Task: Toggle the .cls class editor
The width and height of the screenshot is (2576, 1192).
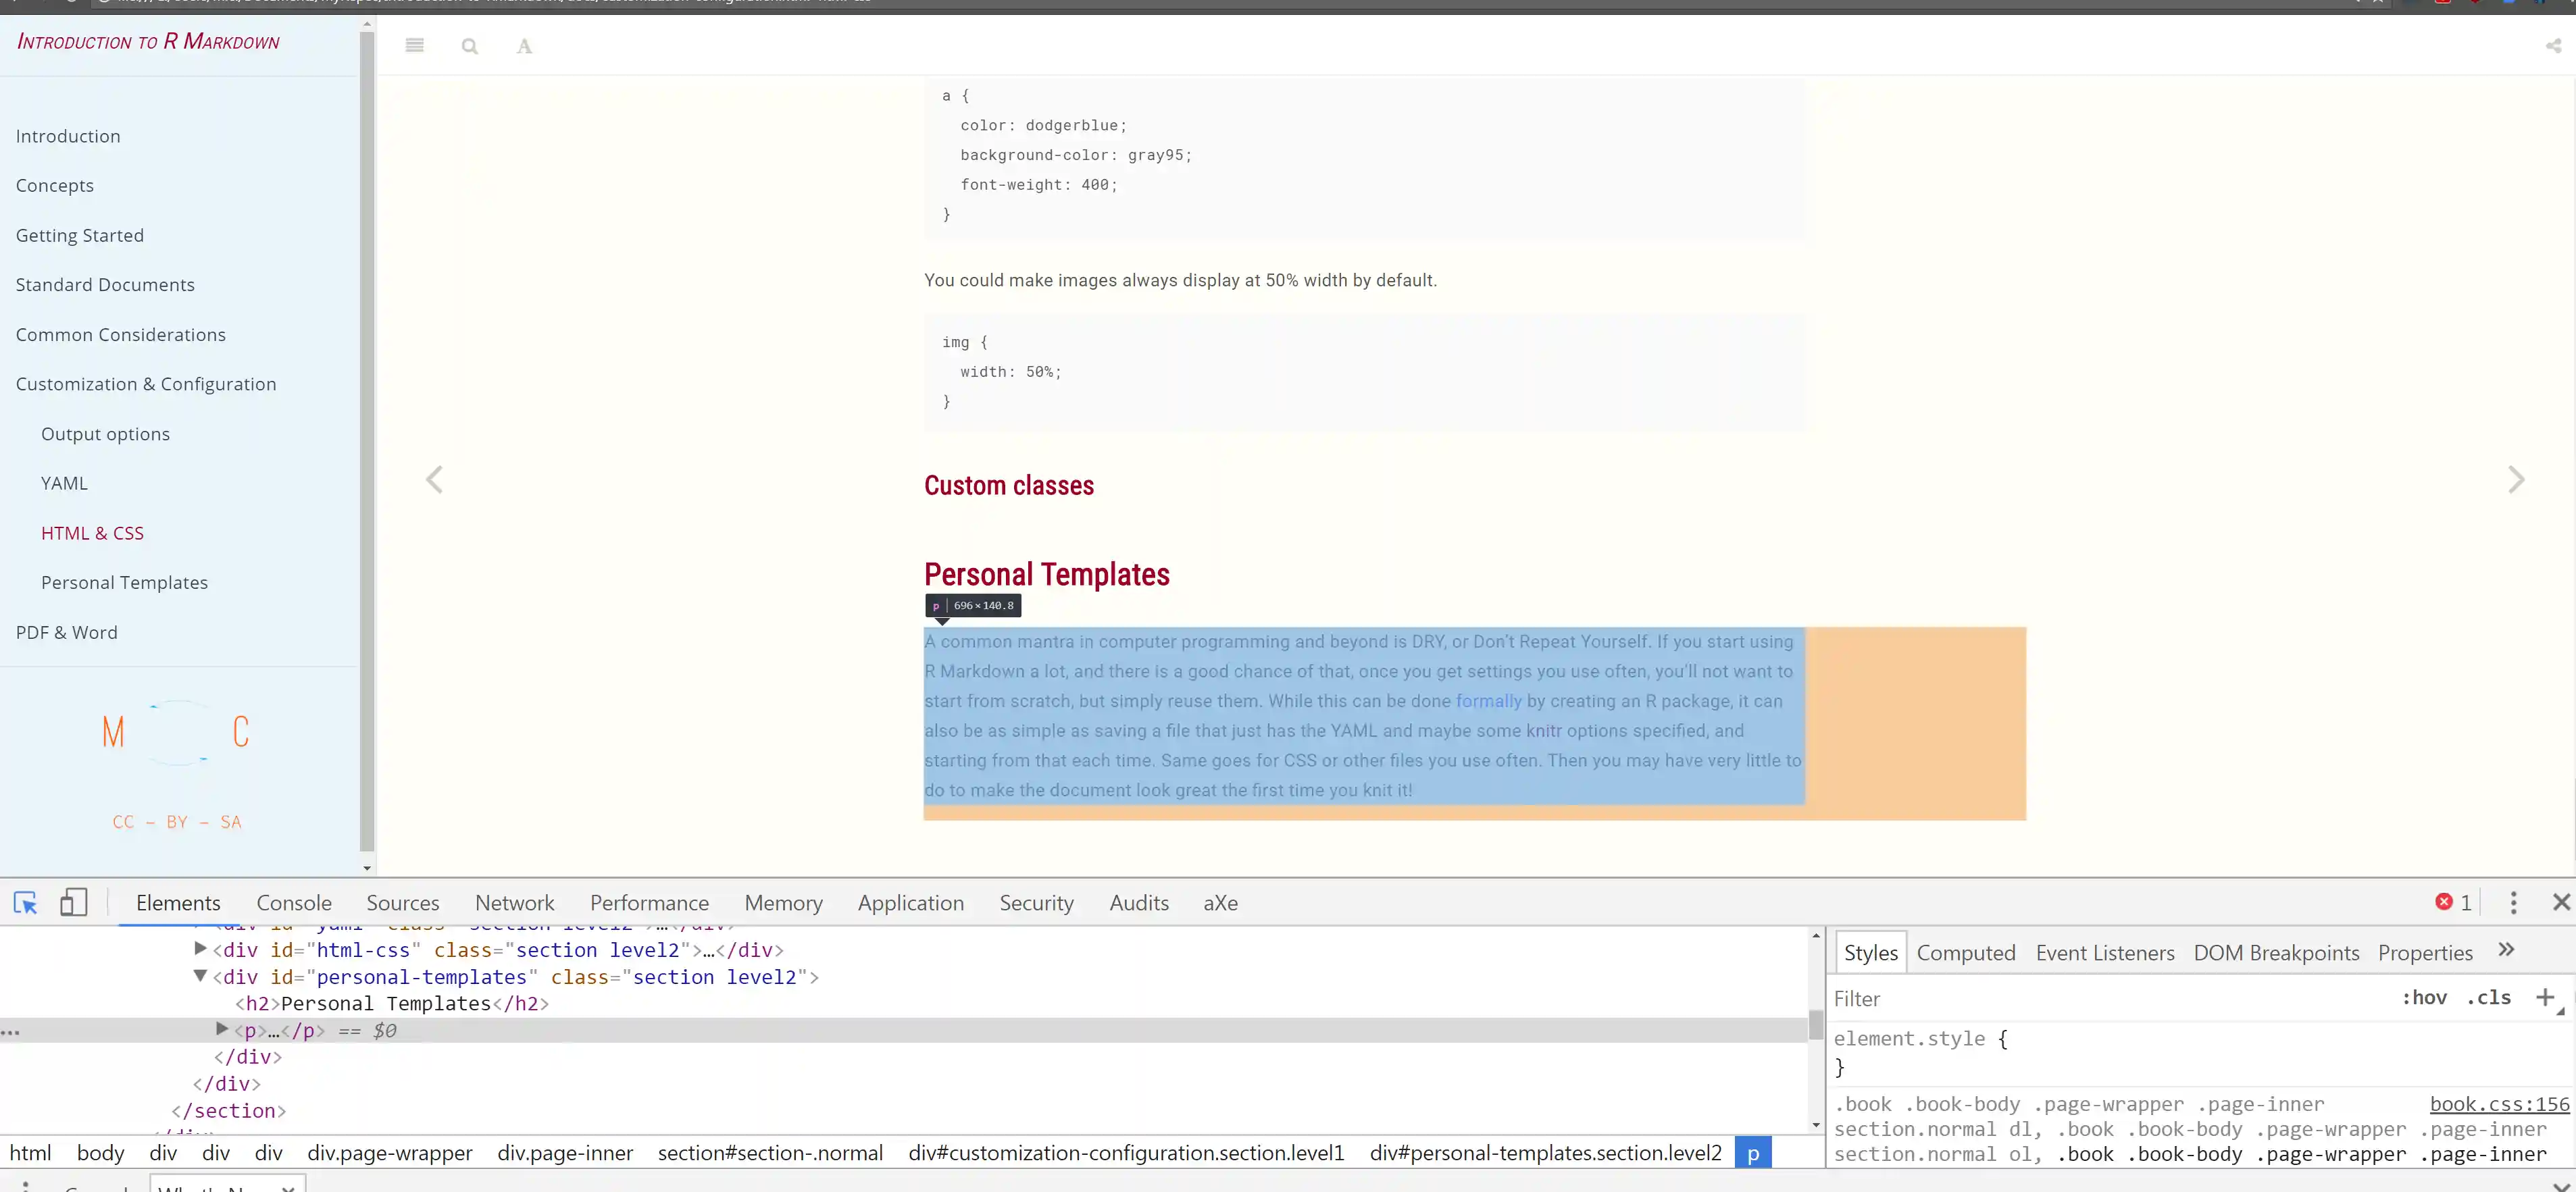Action: (2489, 998)
